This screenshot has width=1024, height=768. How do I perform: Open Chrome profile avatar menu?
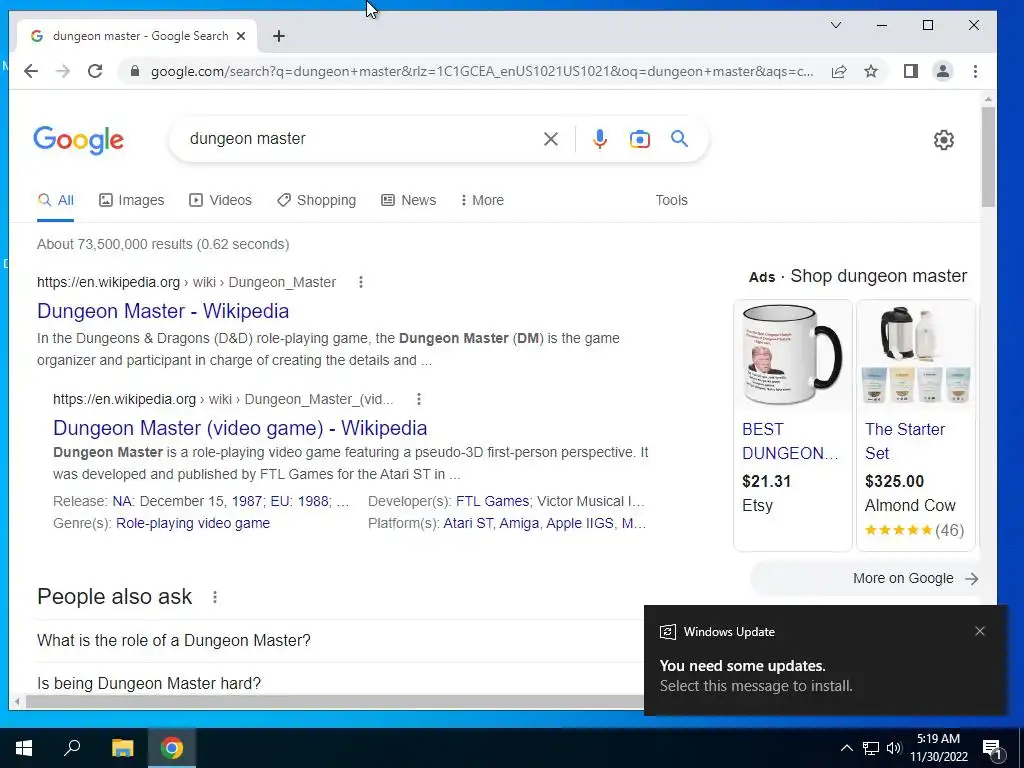943,71
